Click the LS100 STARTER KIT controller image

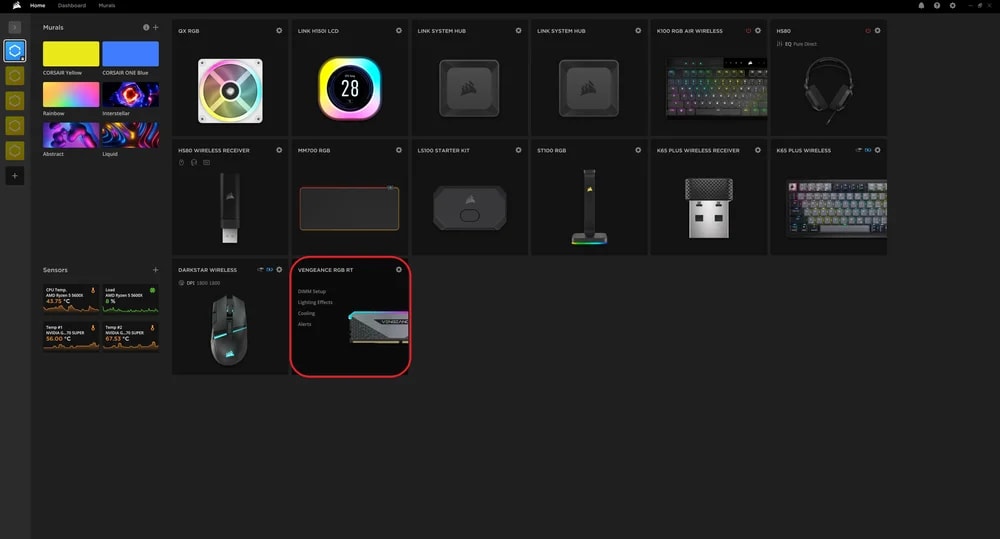point(469,208)
